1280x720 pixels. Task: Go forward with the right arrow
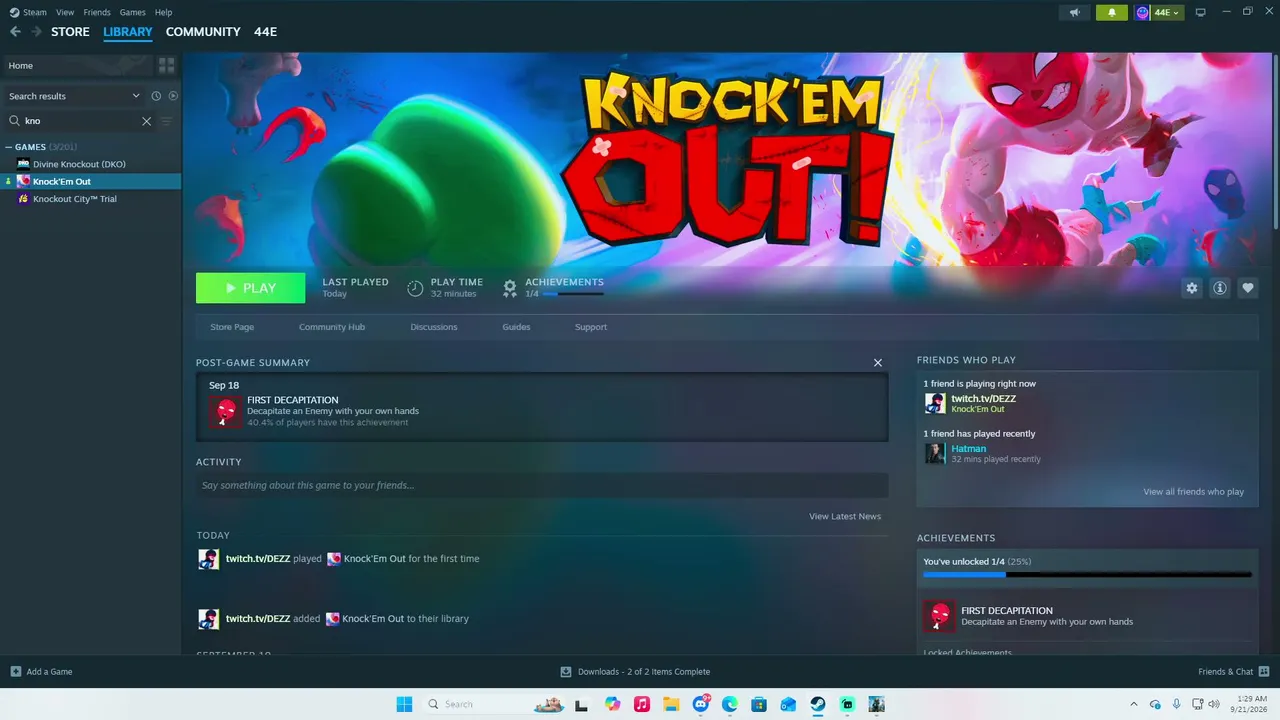tap(37, 32)
